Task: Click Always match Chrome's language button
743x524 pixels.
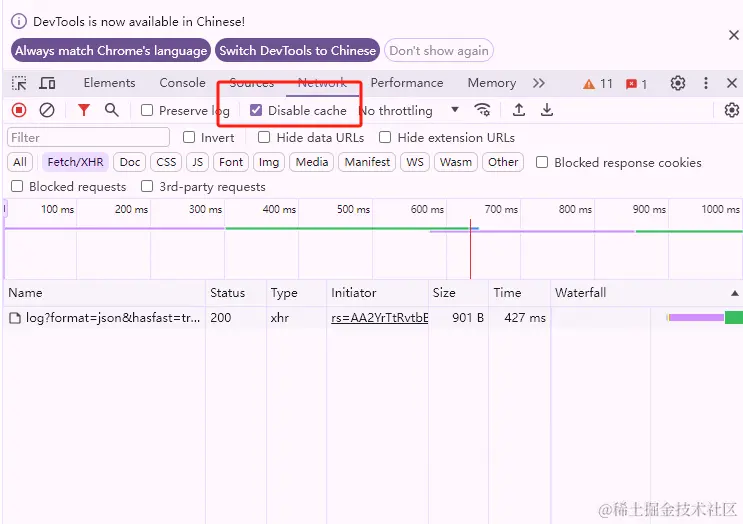Action: [x=111, y=50]
